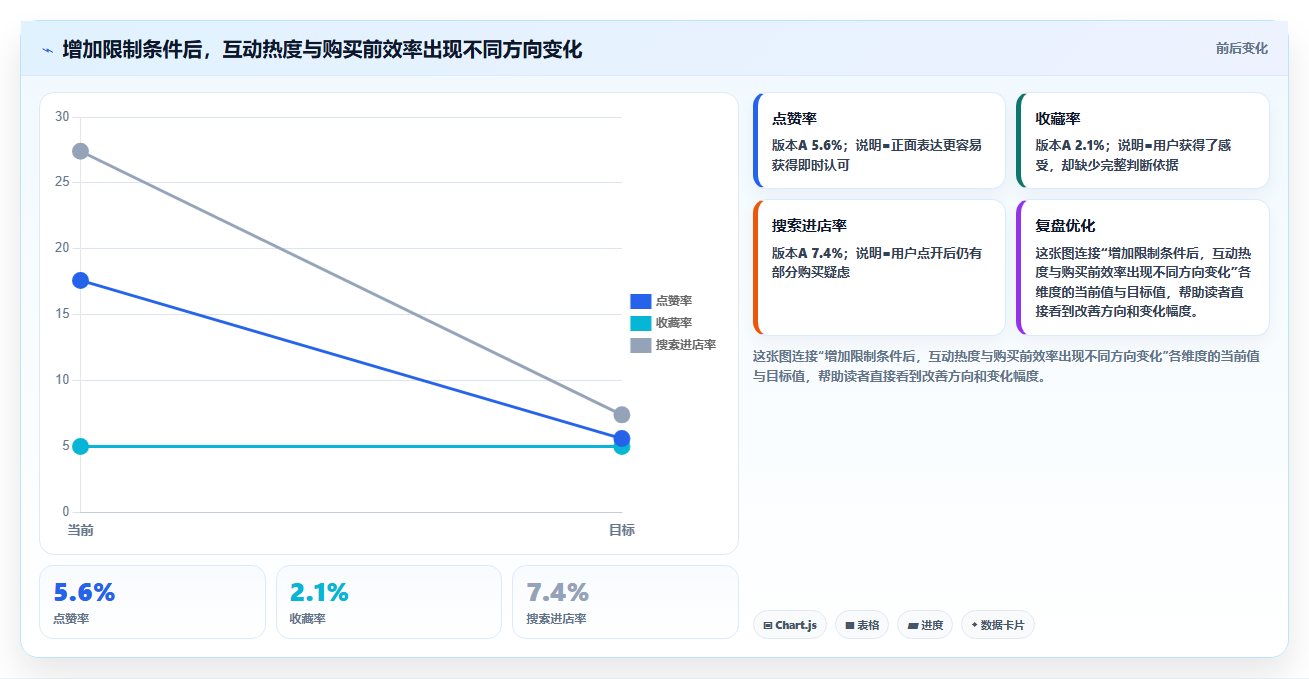Screen dimensions: 1309x679
Task: Click the square icon in 表格 chip
Action: pos(849,625)
